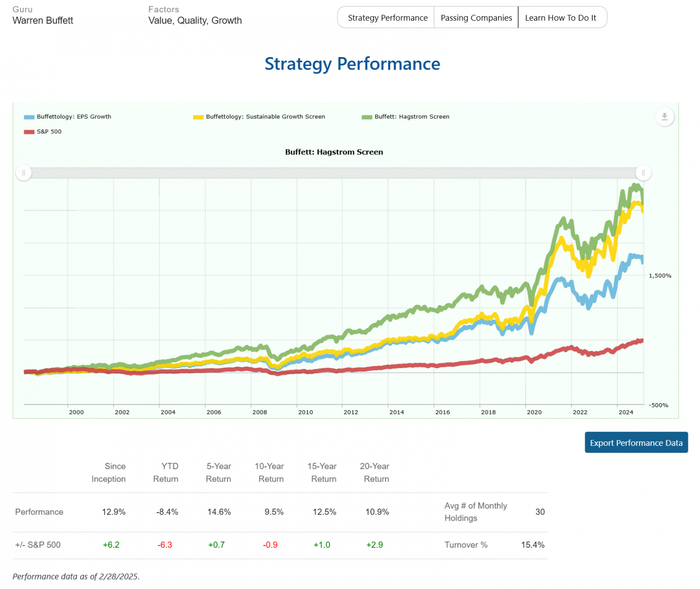Click the 1,500% y-axis label

tap(660, 275)
